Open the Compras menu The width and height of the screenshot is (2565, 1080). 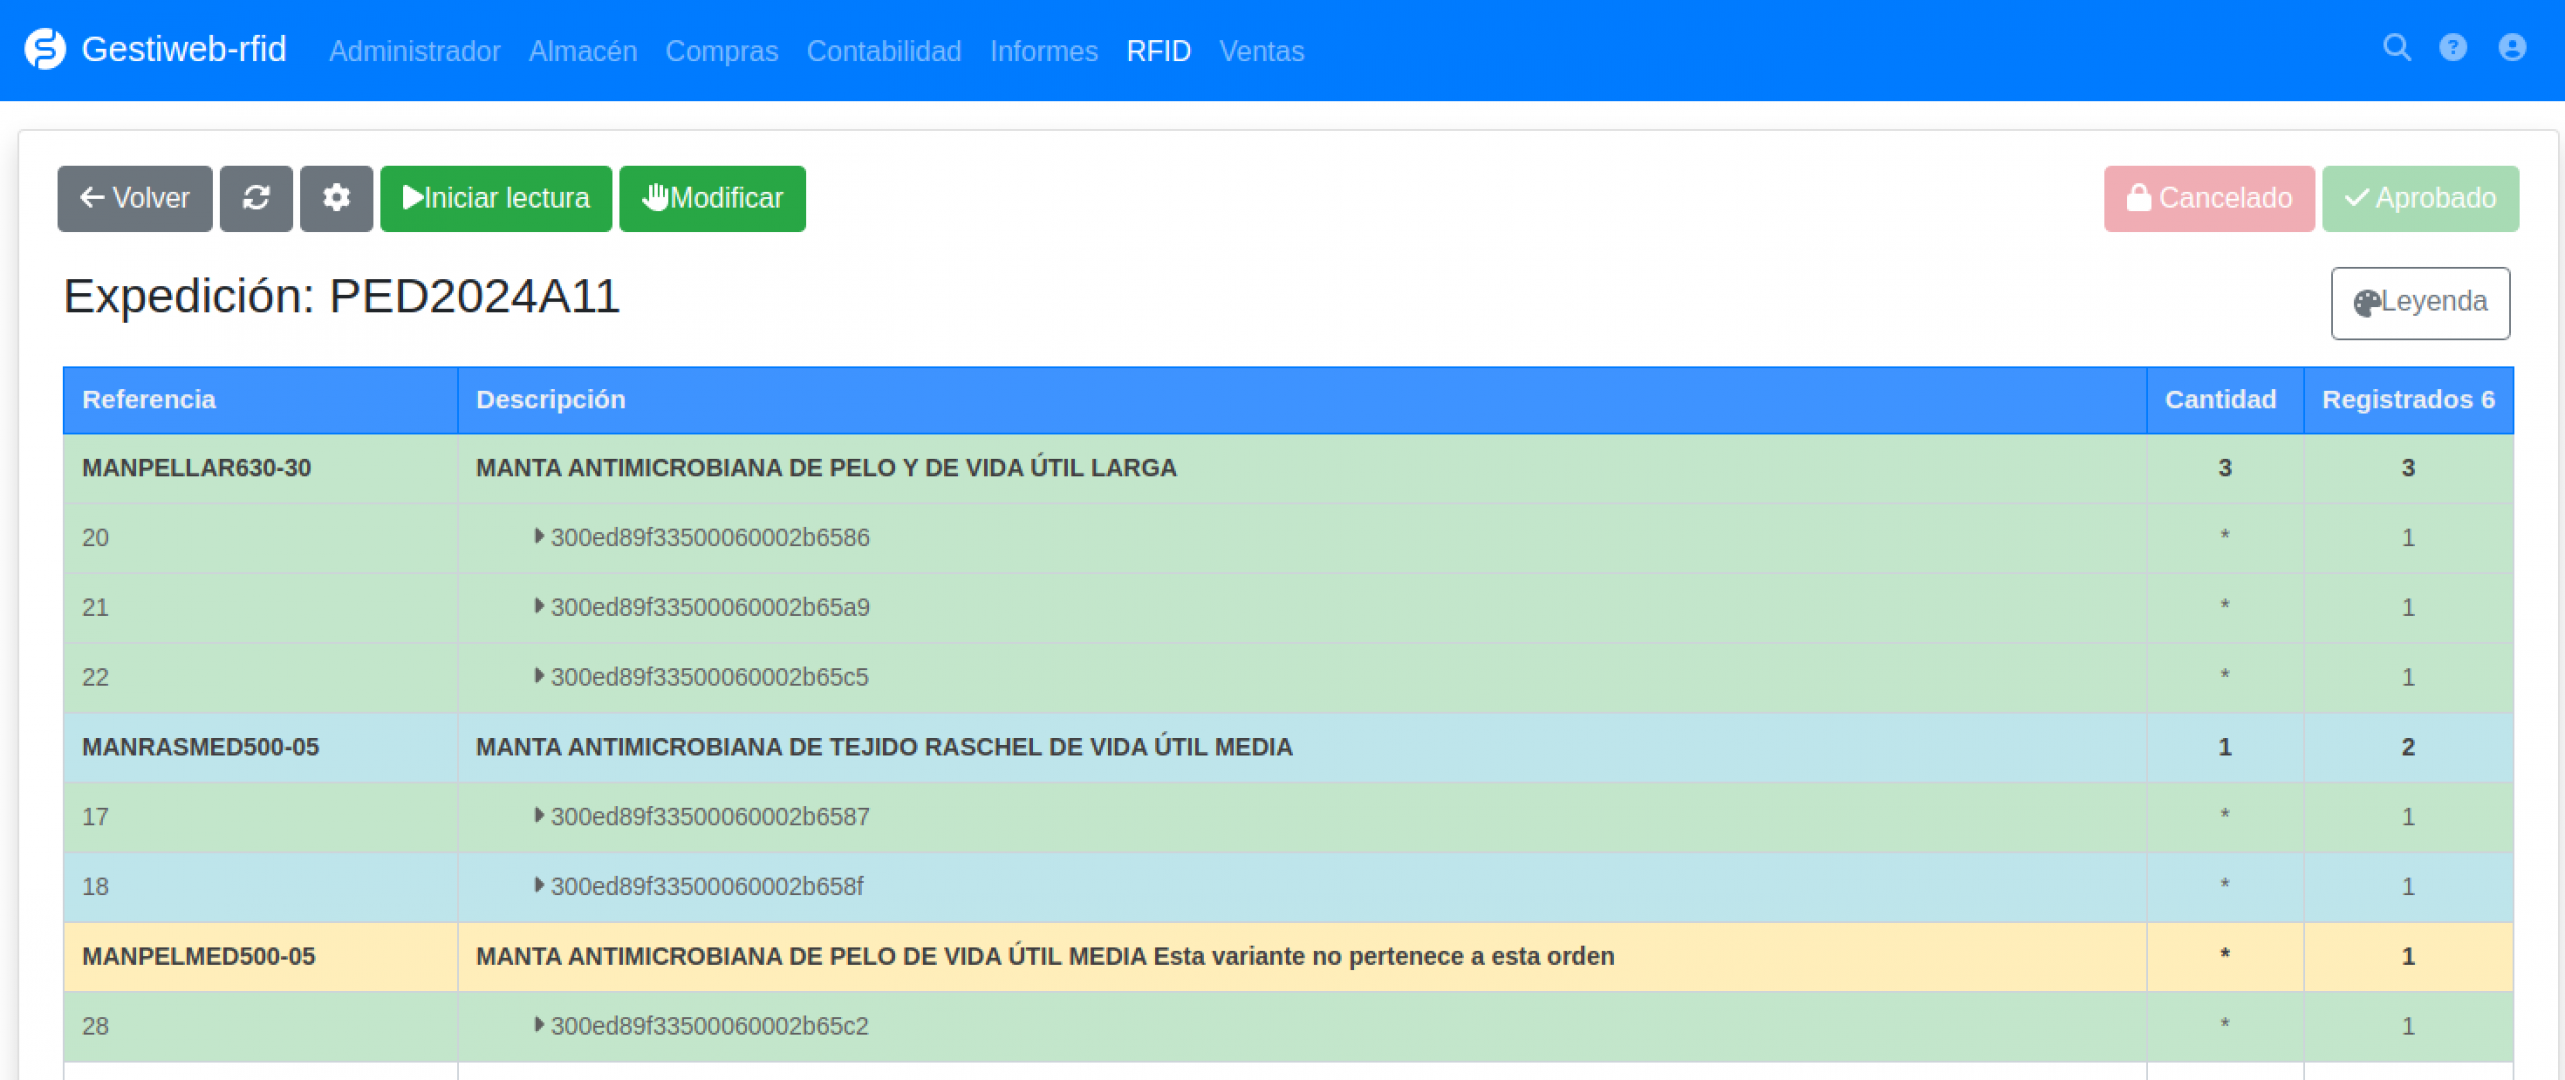pyautogui.click(x=722, y=51)
